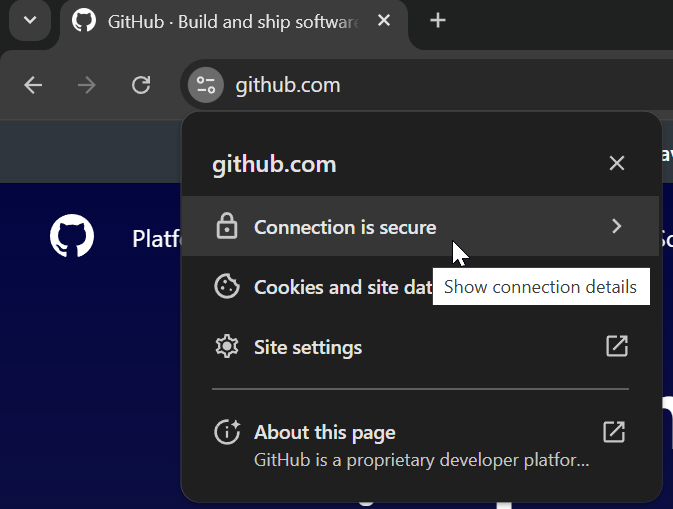
Task: Open the tab search dropdown chevron
Action: [30, 20]
